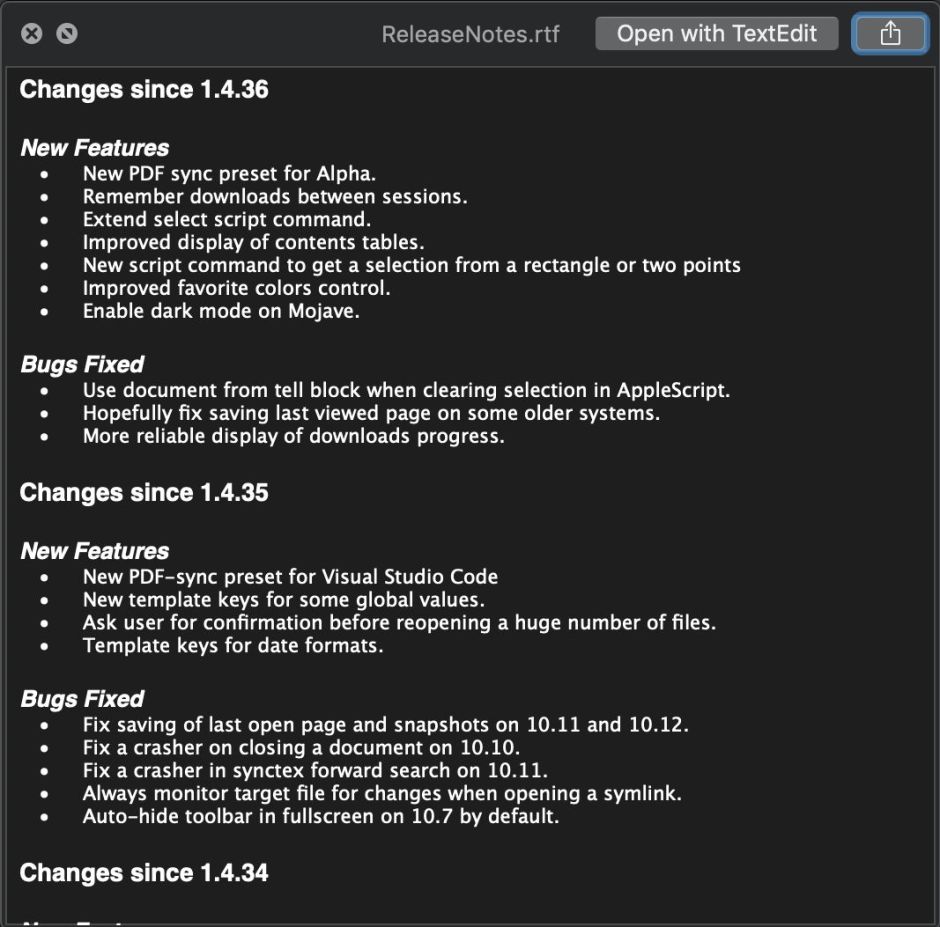Screen dimensions: 940x927
Task: Click the ReleaseNotes.rtf window title
Action: [x=470, y=35]
